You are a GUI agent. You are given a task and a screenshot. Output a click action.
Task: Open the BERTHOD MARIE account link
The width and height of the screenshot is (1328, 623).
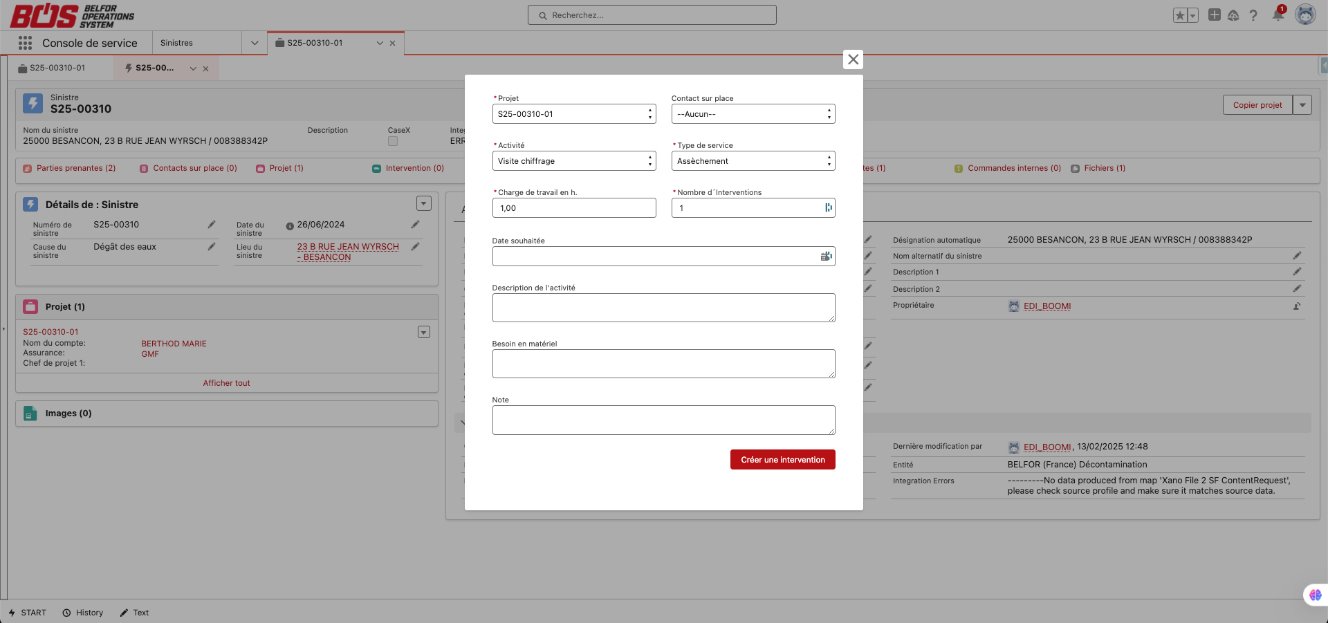pos(174,343)
